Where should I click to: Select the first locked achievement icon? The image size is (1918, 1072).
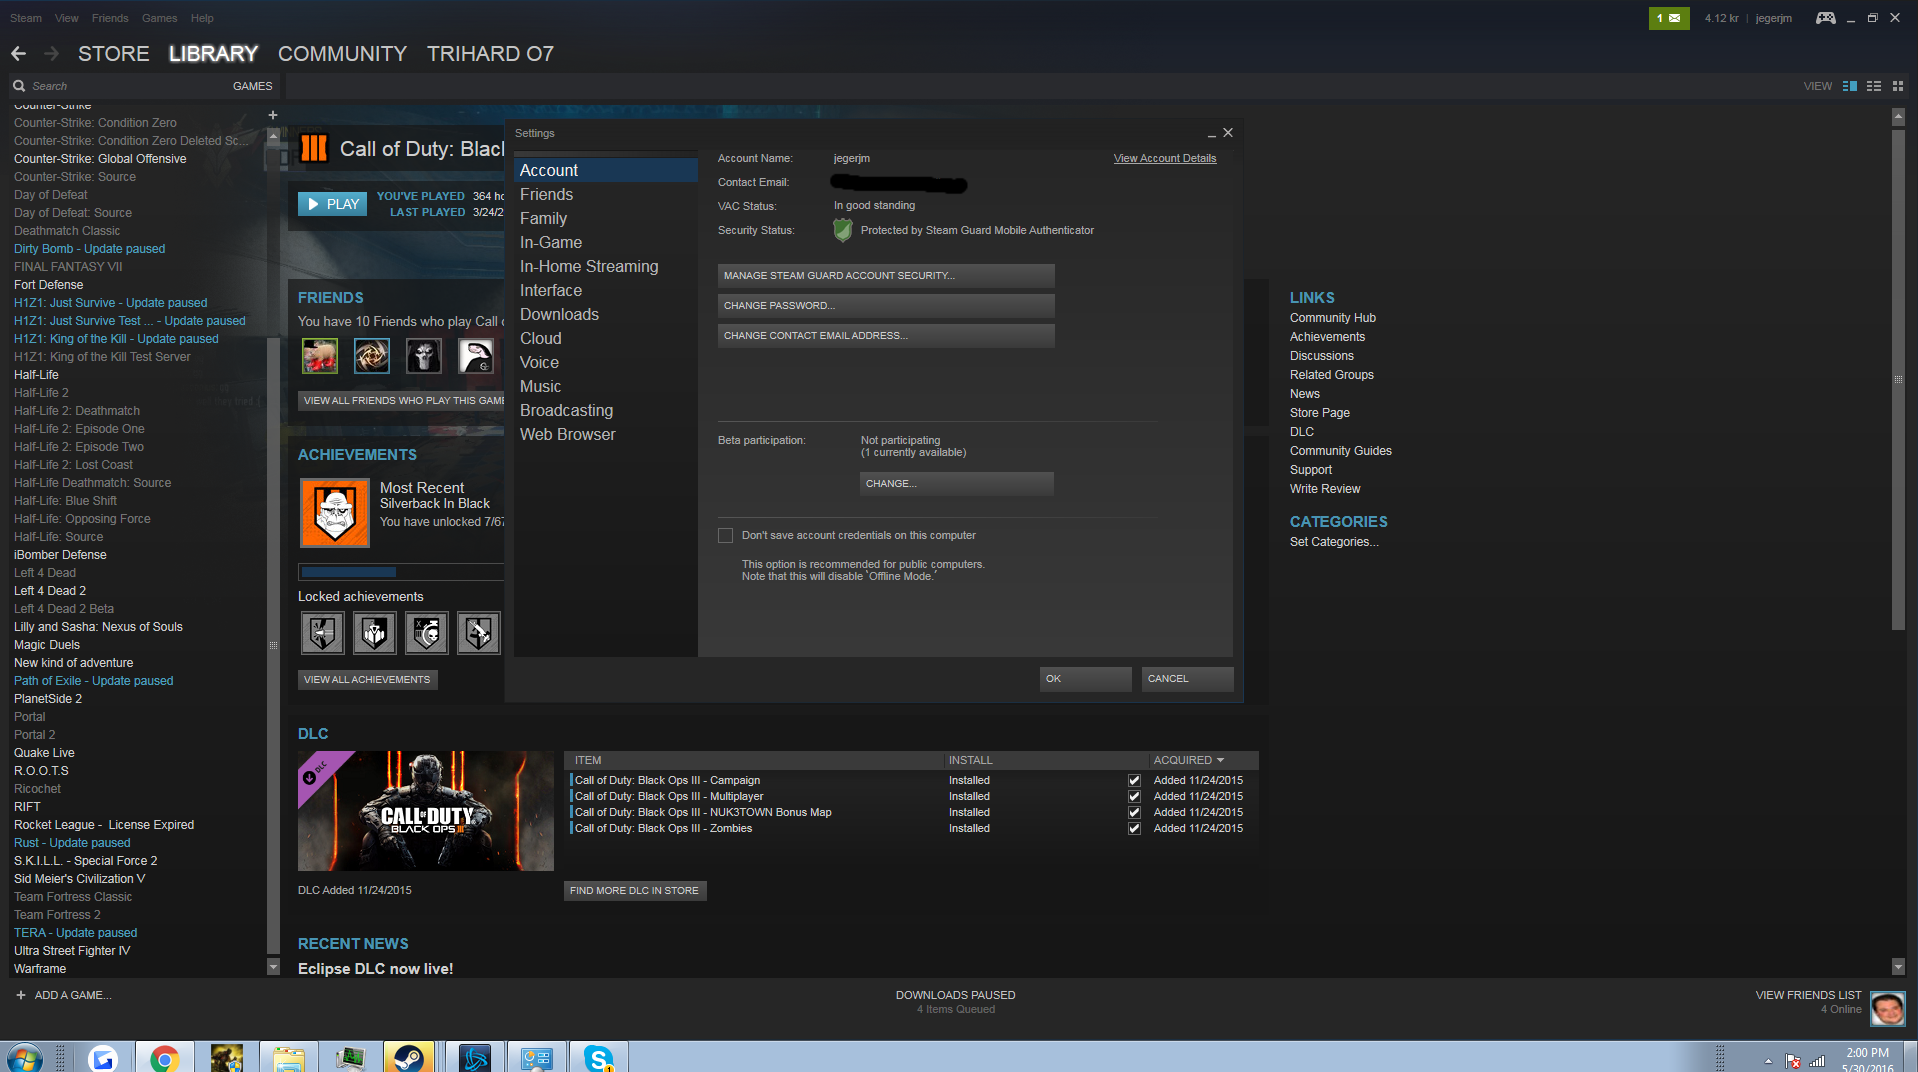[x=322, y=632]
